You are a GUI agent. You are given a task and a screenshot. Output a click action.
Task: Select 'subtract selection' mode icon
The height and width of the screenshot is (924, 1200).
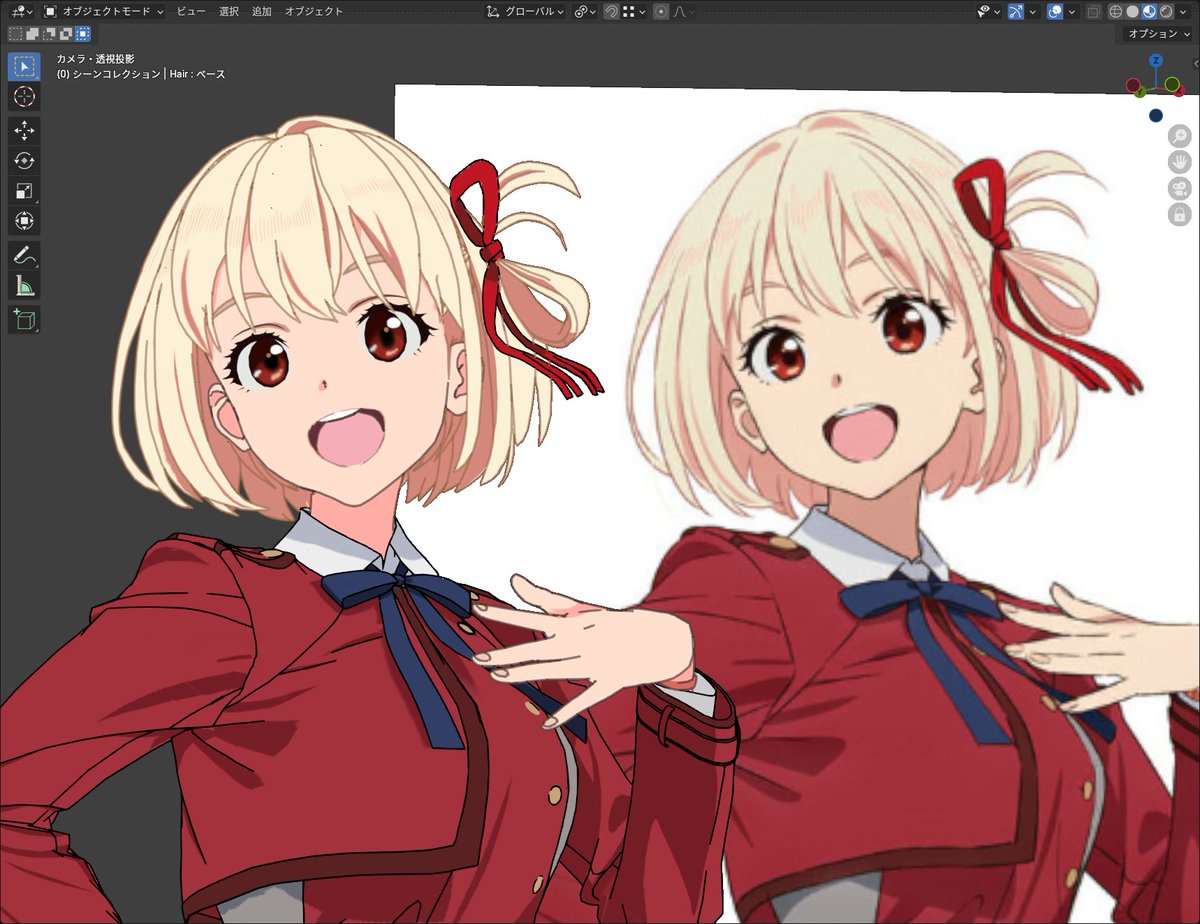pos(49,34)
